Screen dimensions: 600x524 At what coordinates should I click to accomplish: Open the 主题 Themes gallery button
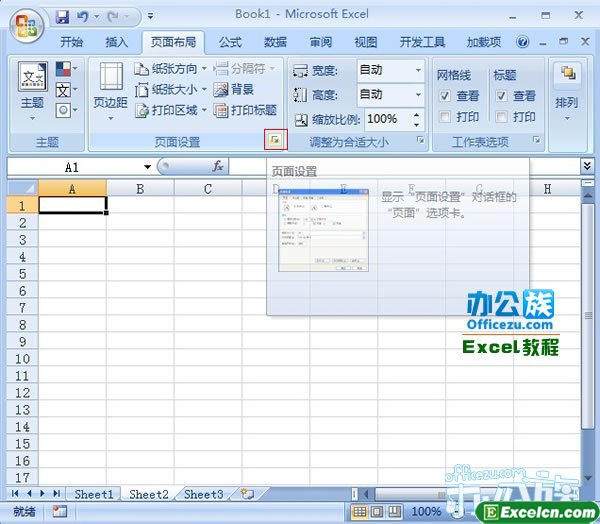click(33, 91)
